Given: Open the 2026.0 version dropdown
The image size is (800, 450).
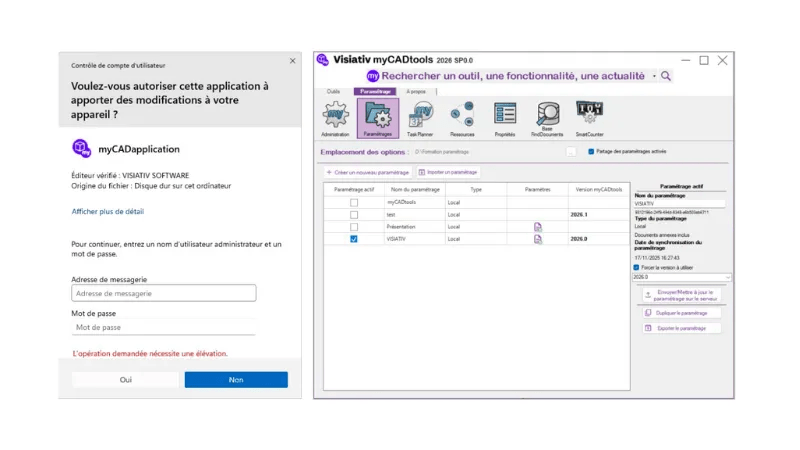Looking at the screenshot, I should (682, 277).
